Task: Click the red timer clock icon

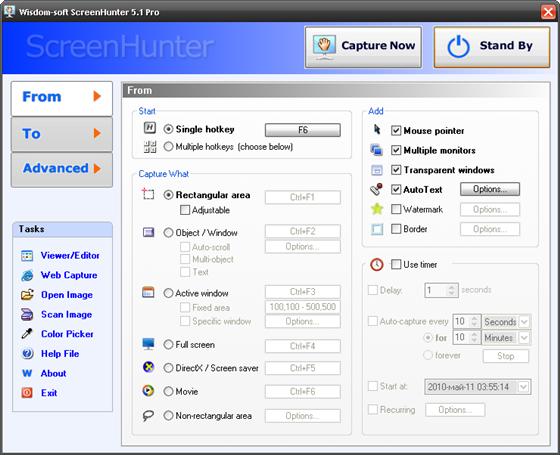Action: (x=376, y=265)
